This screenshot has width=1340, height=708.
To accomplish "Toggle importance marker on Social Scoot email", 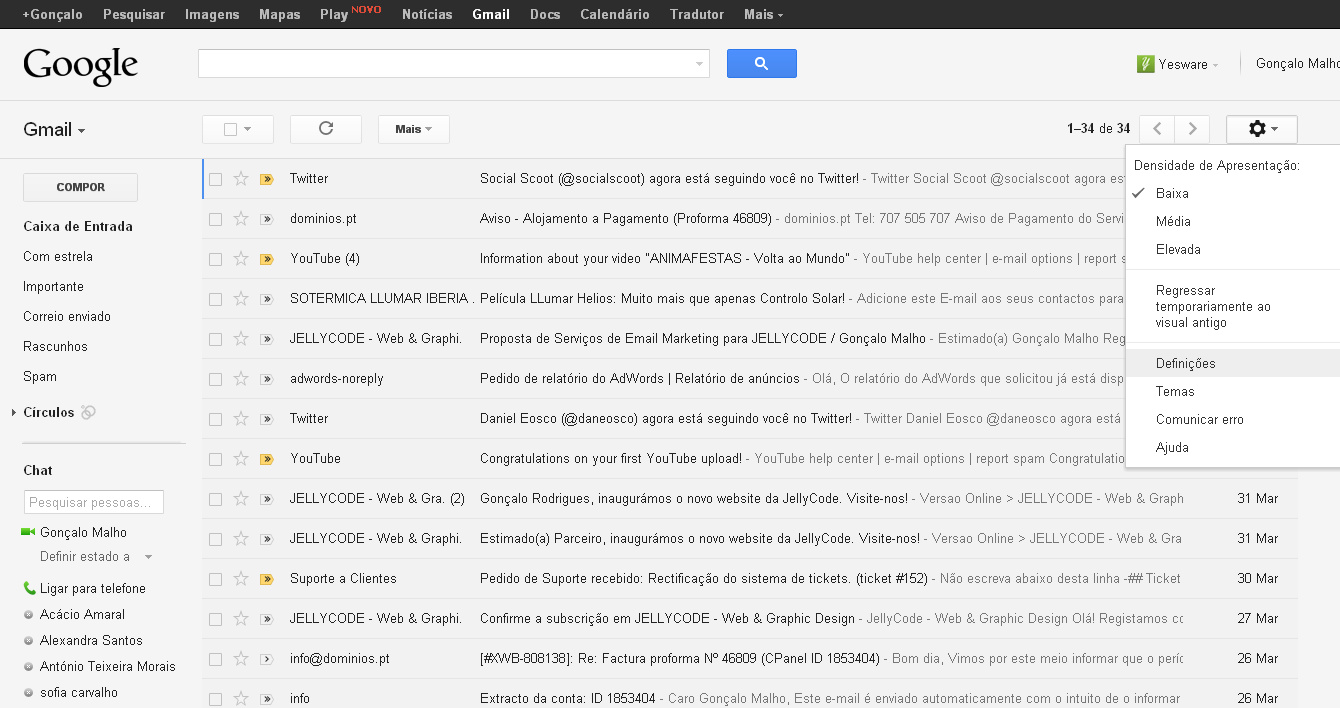I will pos(266,179).
